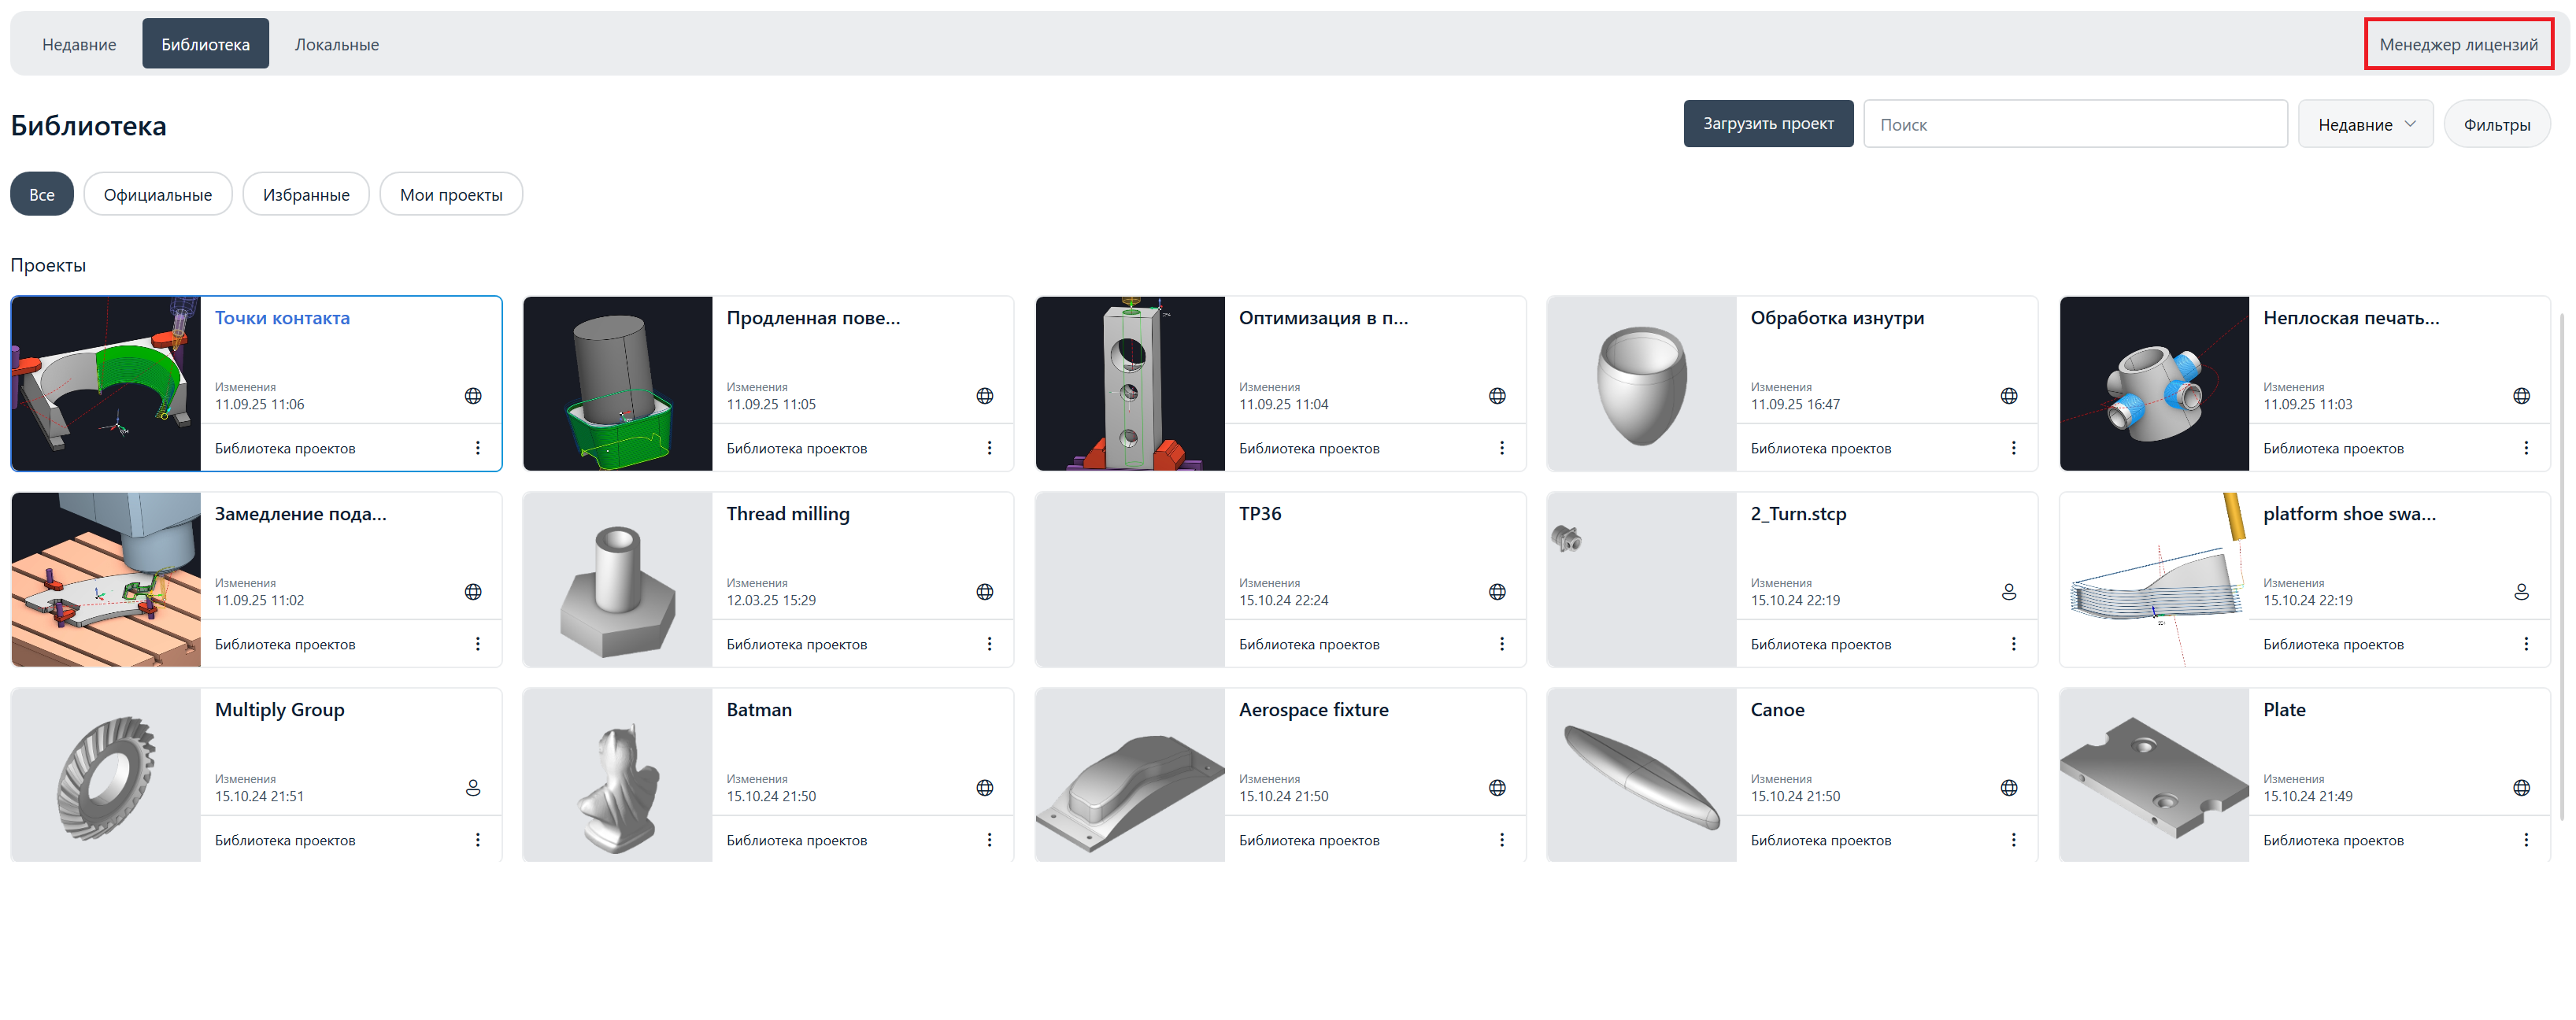2576x1020 pixels.
Task: Open three-dot menu on Plate card
Action: coord(2525,840)
